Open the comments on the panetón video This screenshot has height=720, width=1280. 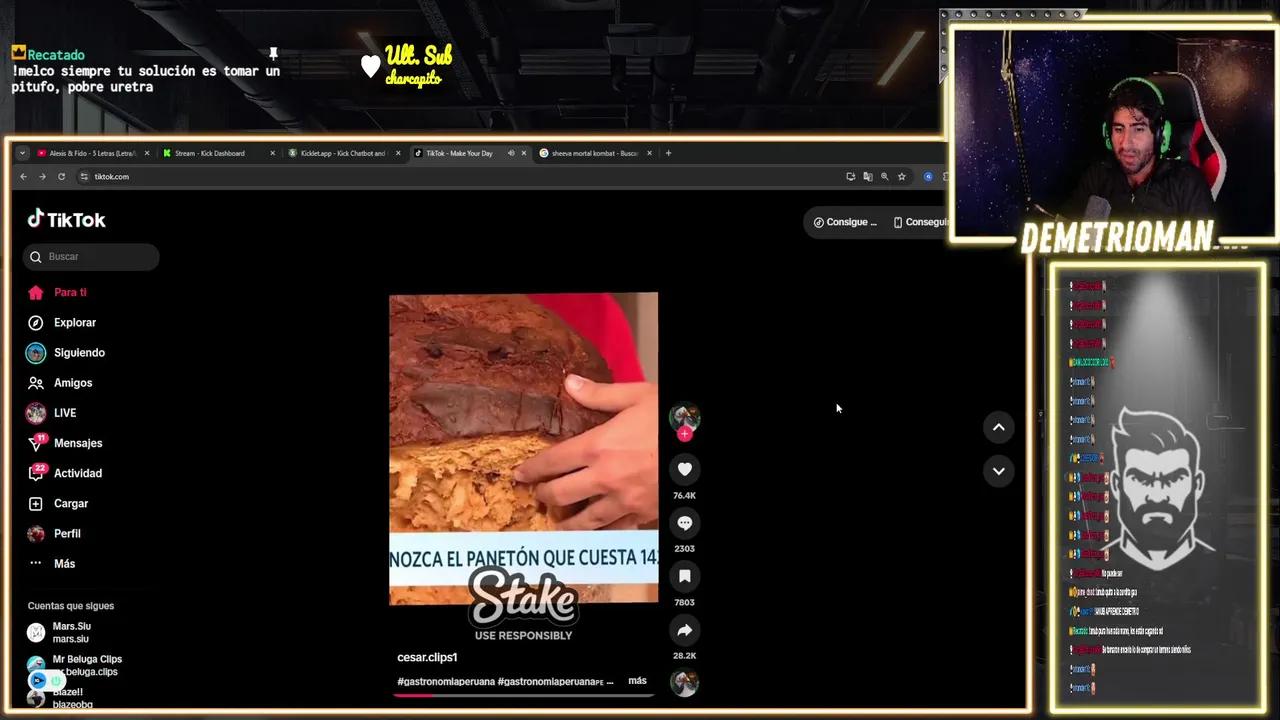tap(684, 522)
